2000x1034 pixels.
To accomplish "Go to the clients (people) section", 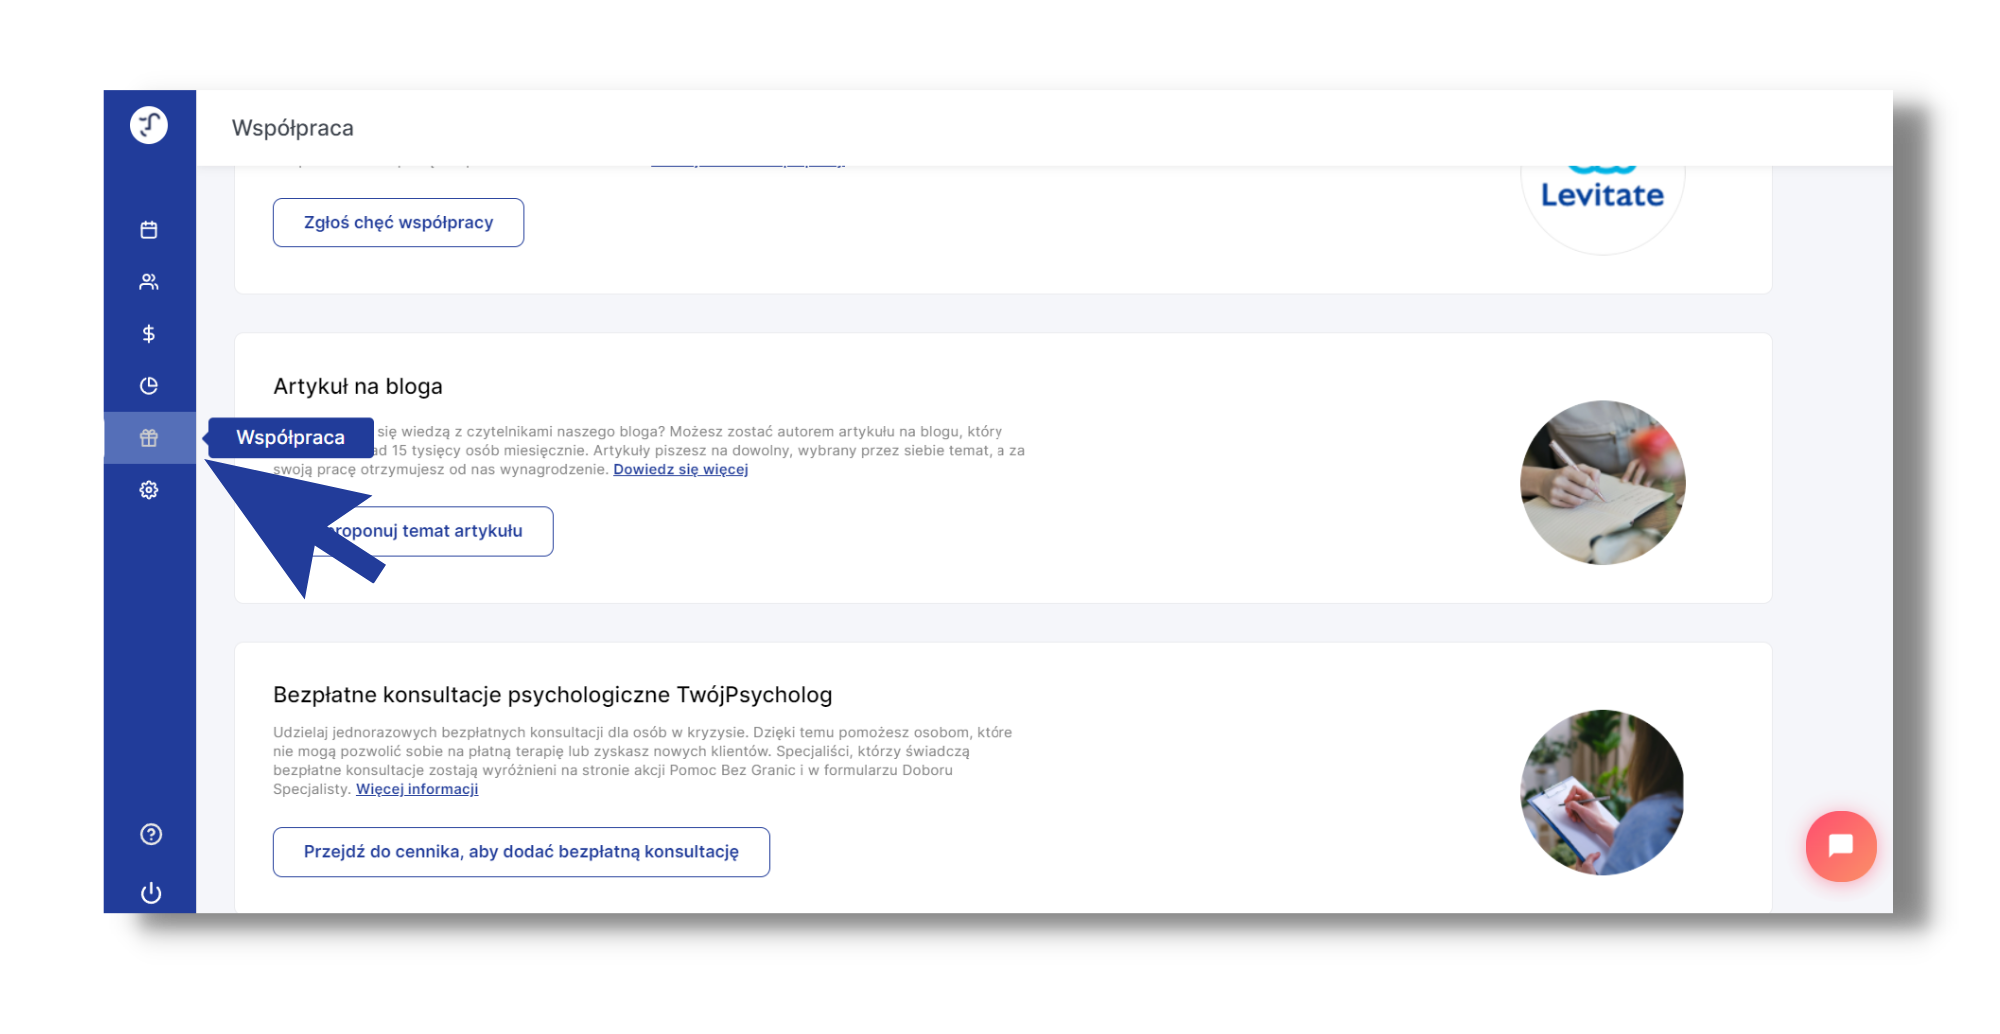I will pos(149,282).
